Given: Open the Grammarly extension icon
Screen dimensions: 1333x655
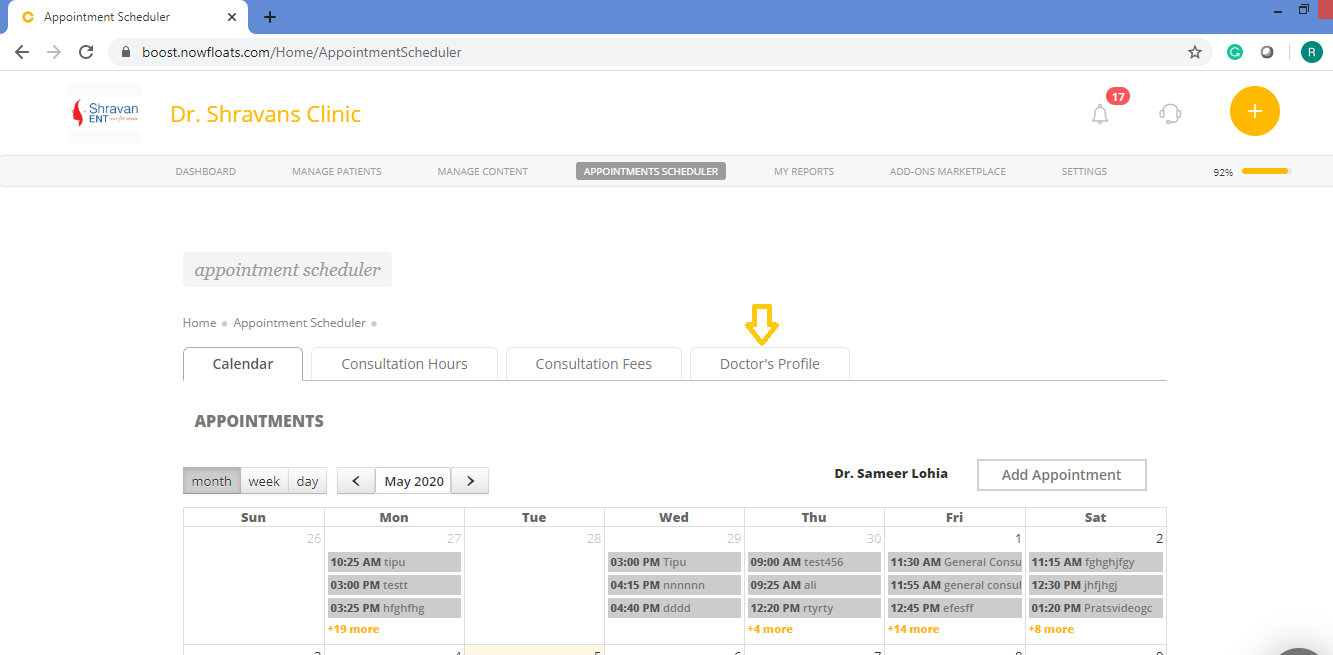Looking at the screenshot, I should point(1236,52).
